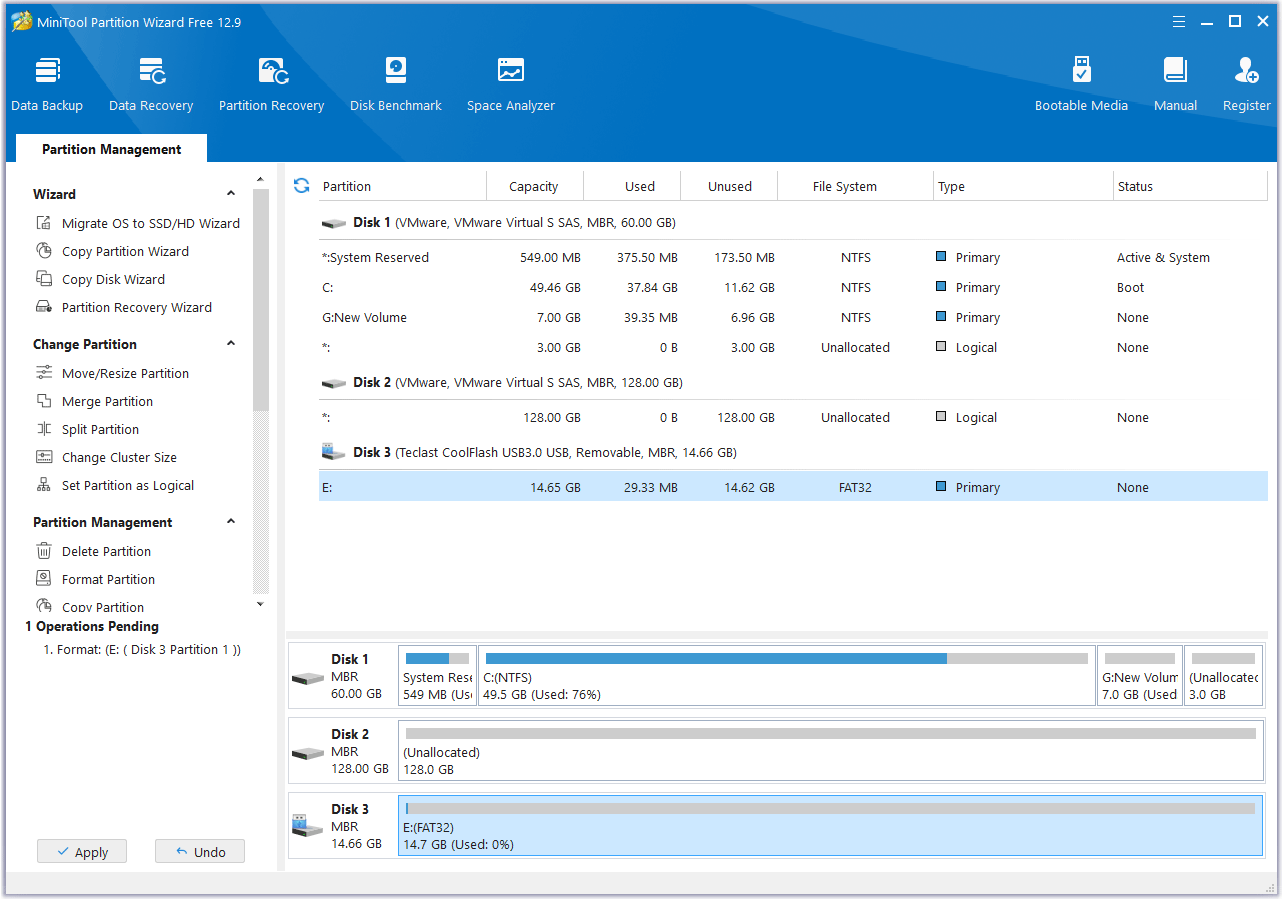Screen dimensions: 1282x899
Task: Select the G:New Volume partition row
Action: [793, 317]
